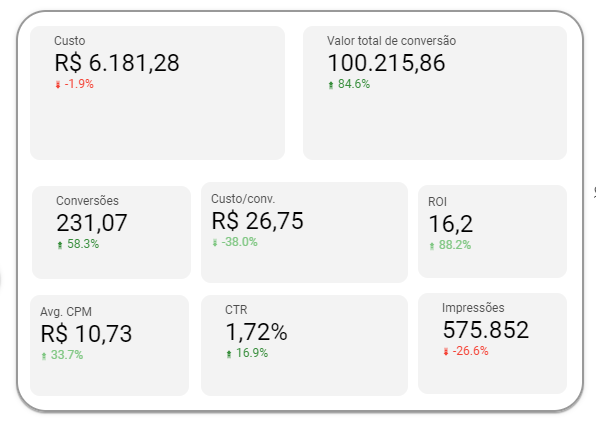Click the red down arrow beside -26.6%
Viewport: 596px width, 423px height.
(446, 352)
